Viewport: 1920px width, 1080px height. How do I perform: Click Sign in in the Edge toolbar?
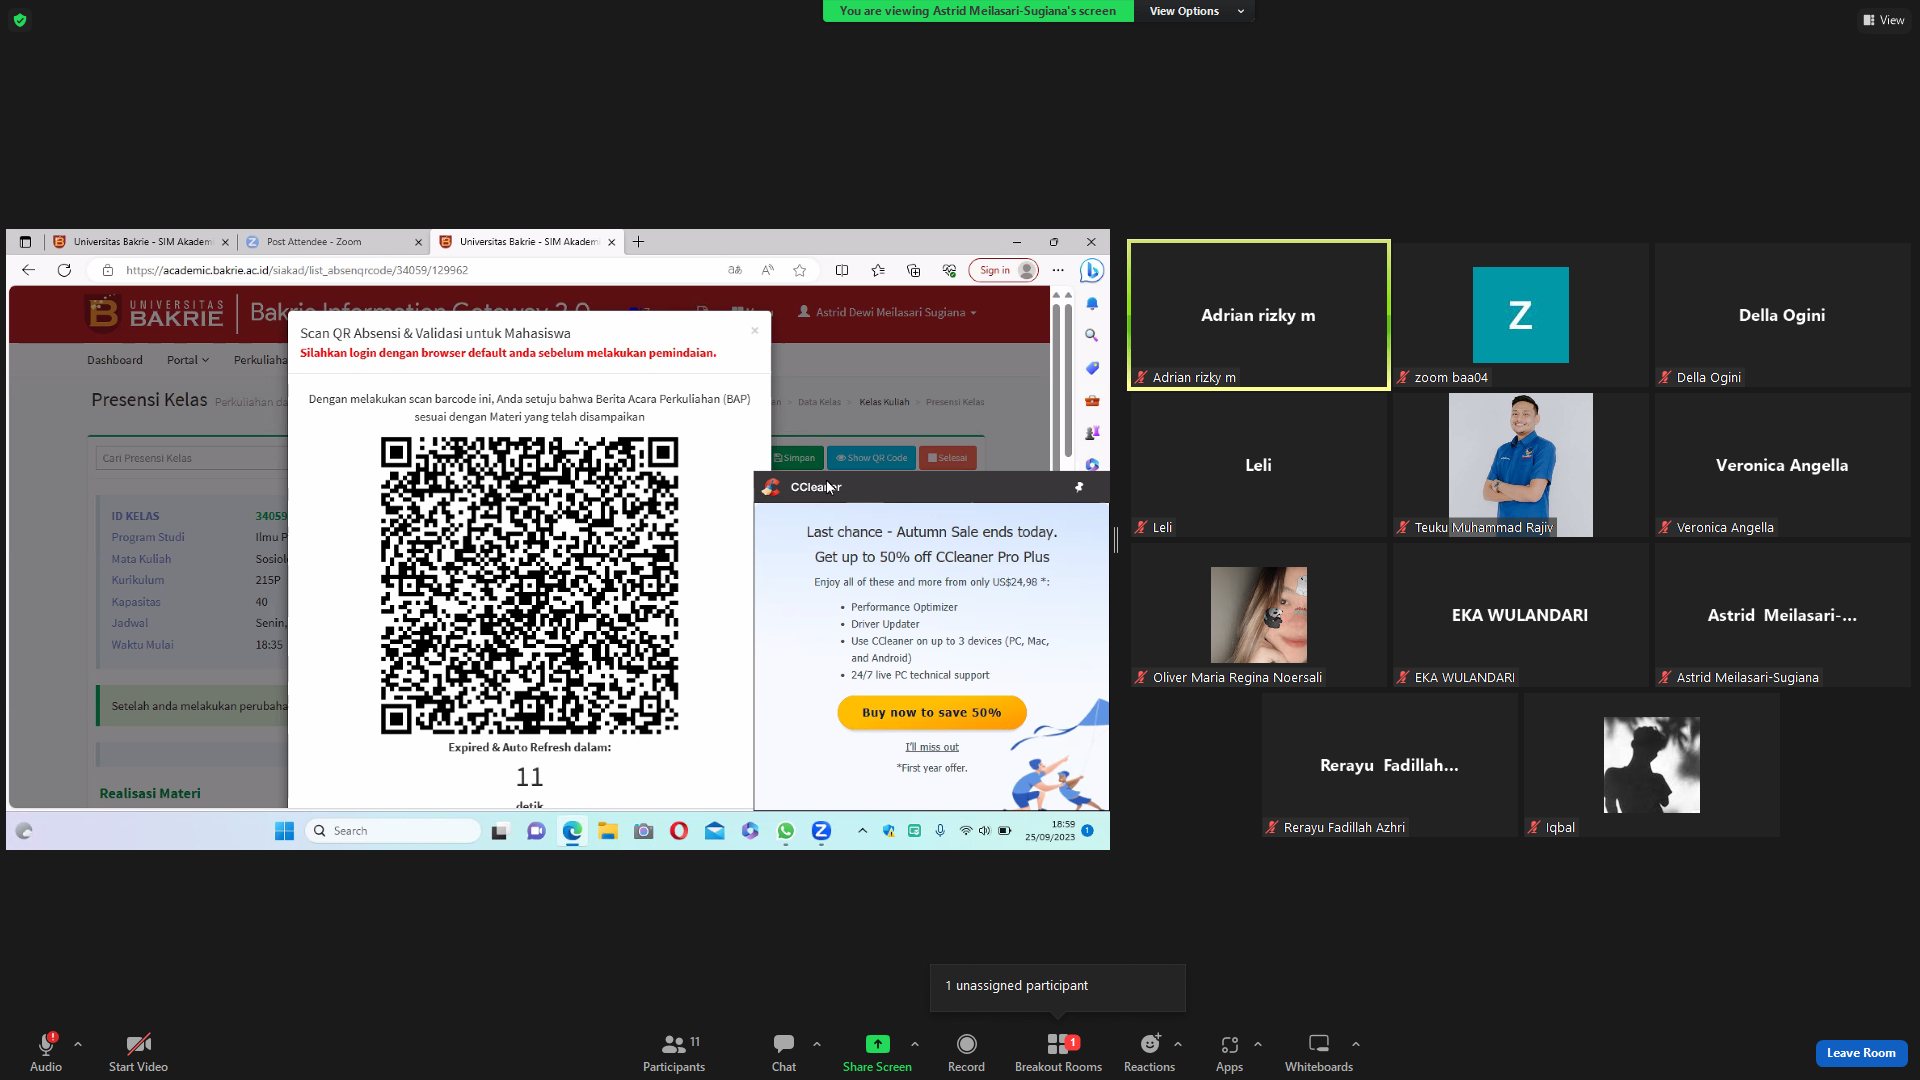point(1003,270)
